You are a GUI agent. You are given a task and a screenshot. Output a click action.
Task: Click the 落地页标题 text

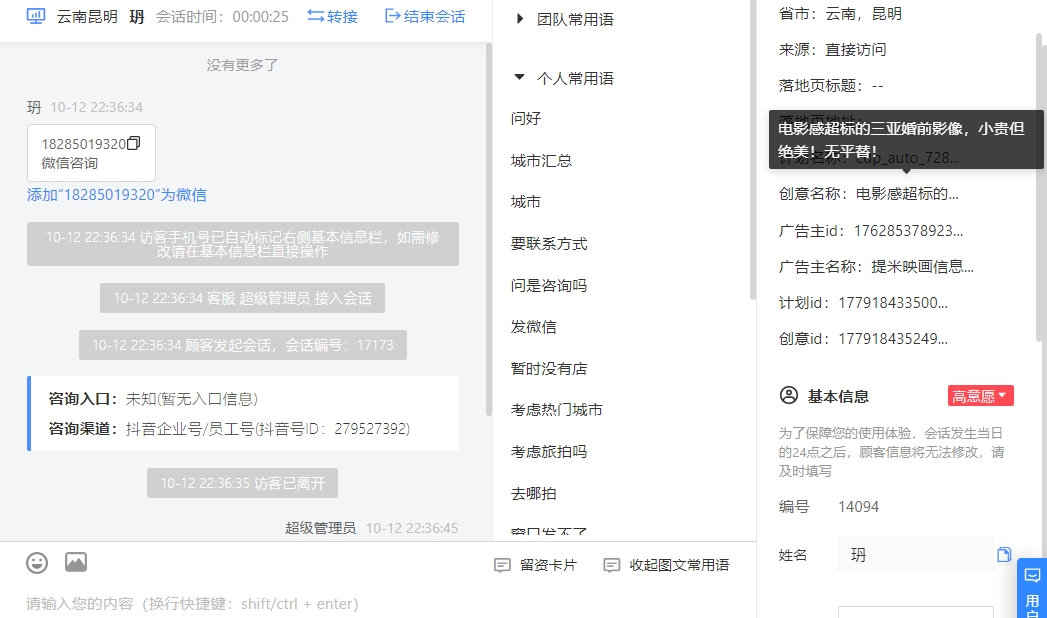(831, 85)
